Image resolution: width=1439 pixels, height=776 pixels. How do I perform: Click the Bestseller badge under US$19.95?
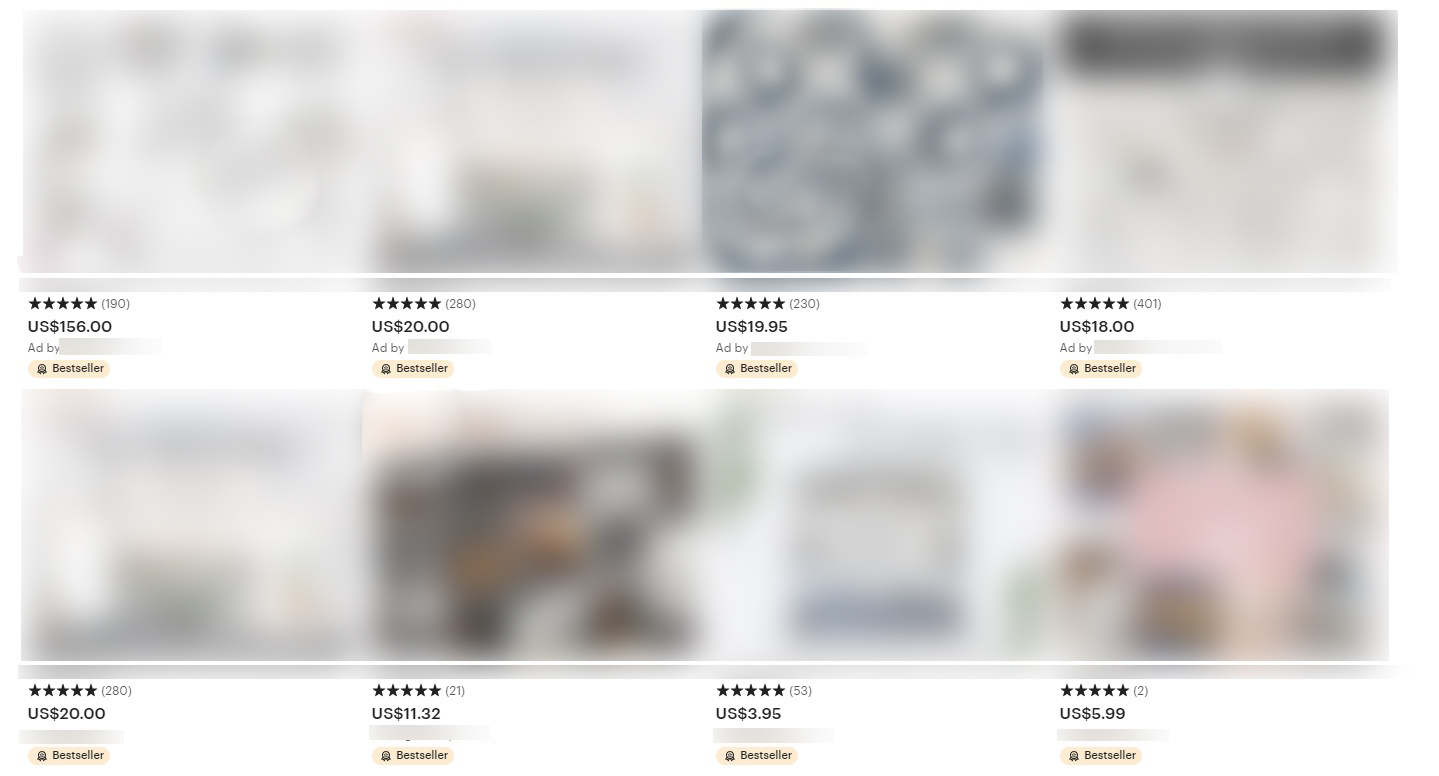pyautogui.click(x=757, y=368)
